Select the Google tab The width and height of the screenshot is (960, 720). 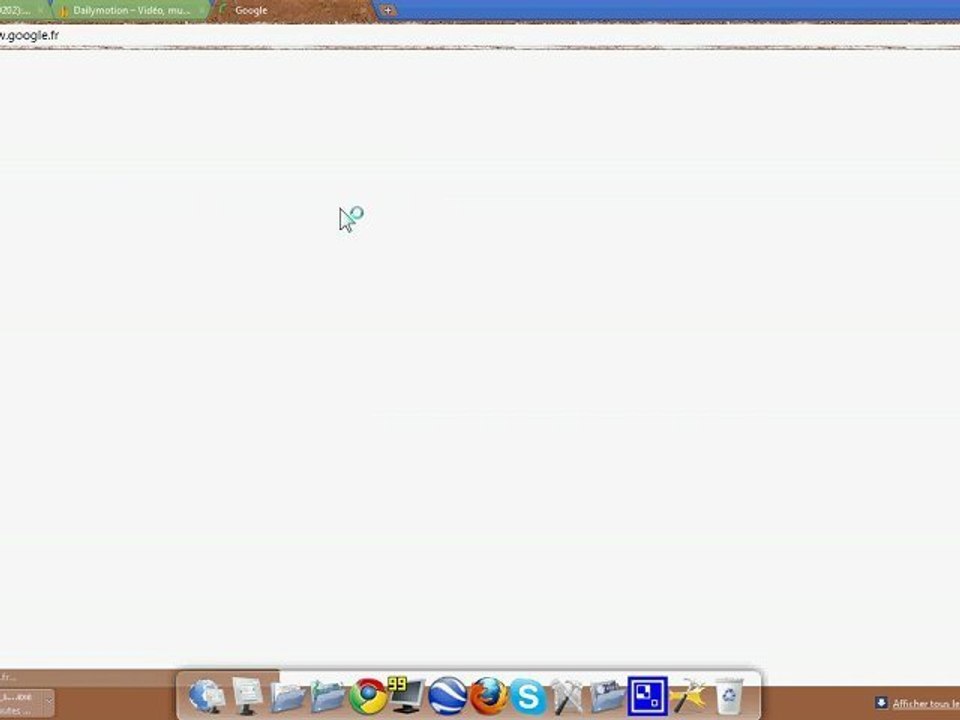point(290,10)
